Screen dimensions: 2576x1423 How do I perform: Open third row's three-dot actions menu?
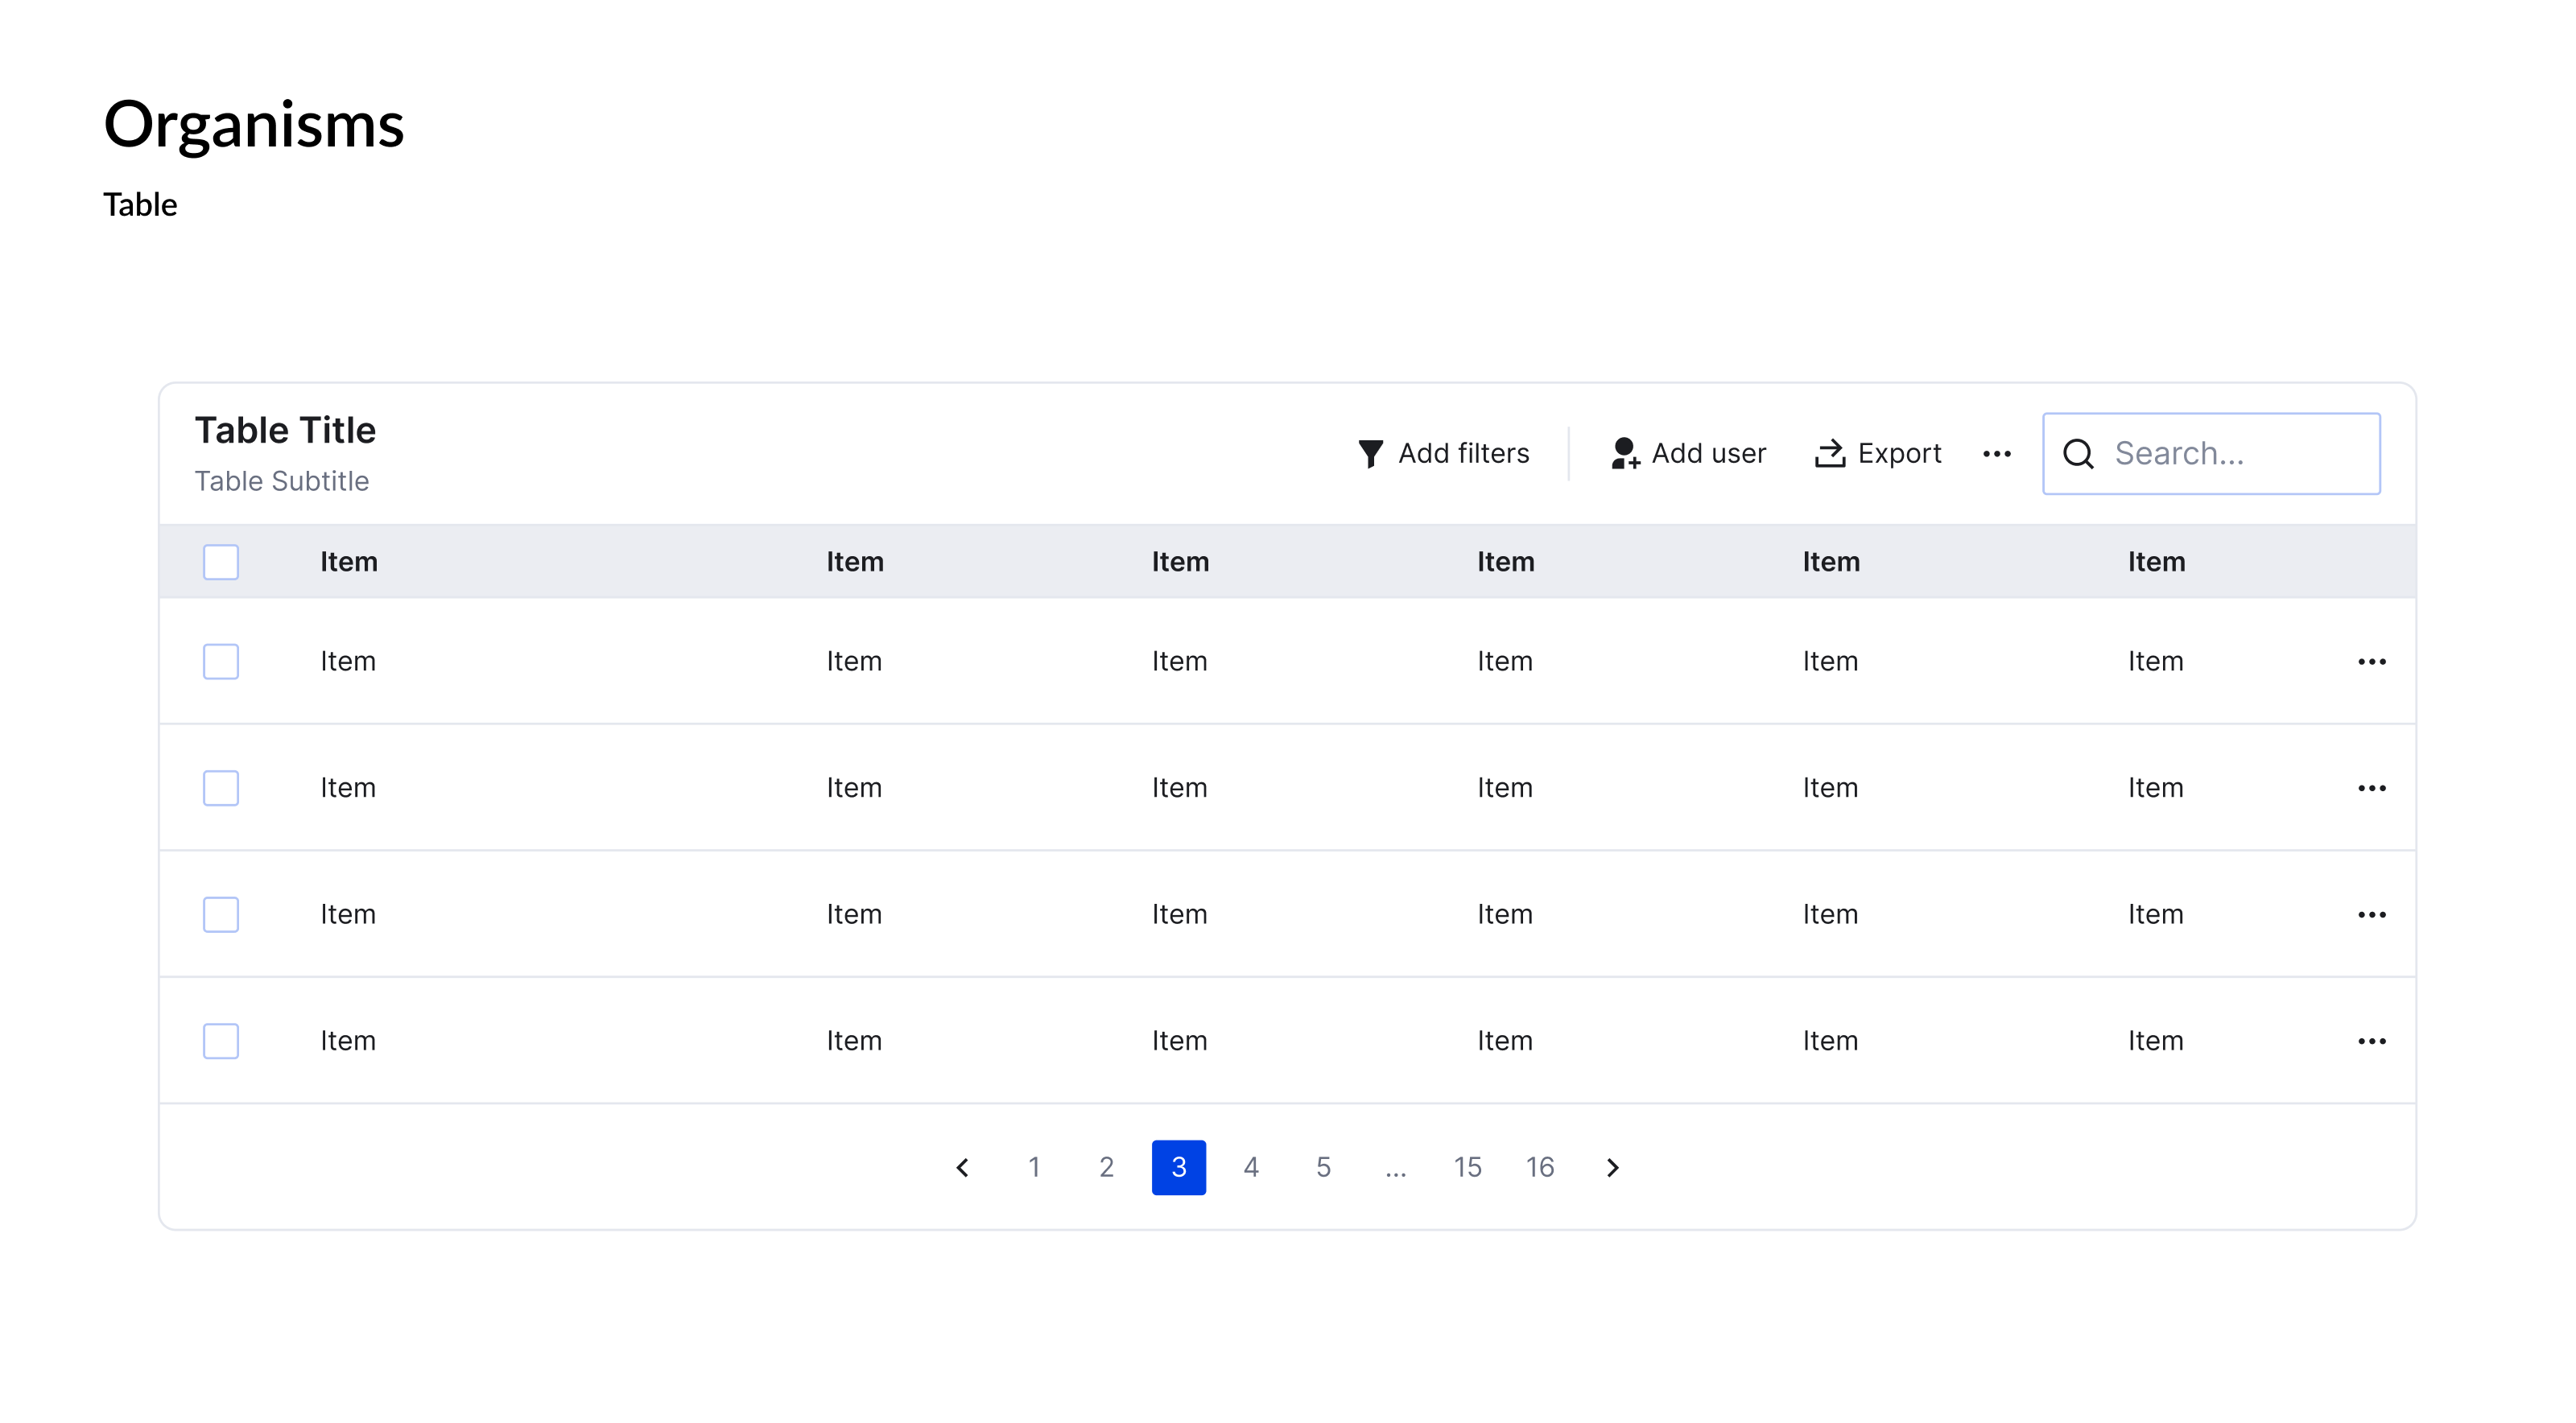(2371, 915)
